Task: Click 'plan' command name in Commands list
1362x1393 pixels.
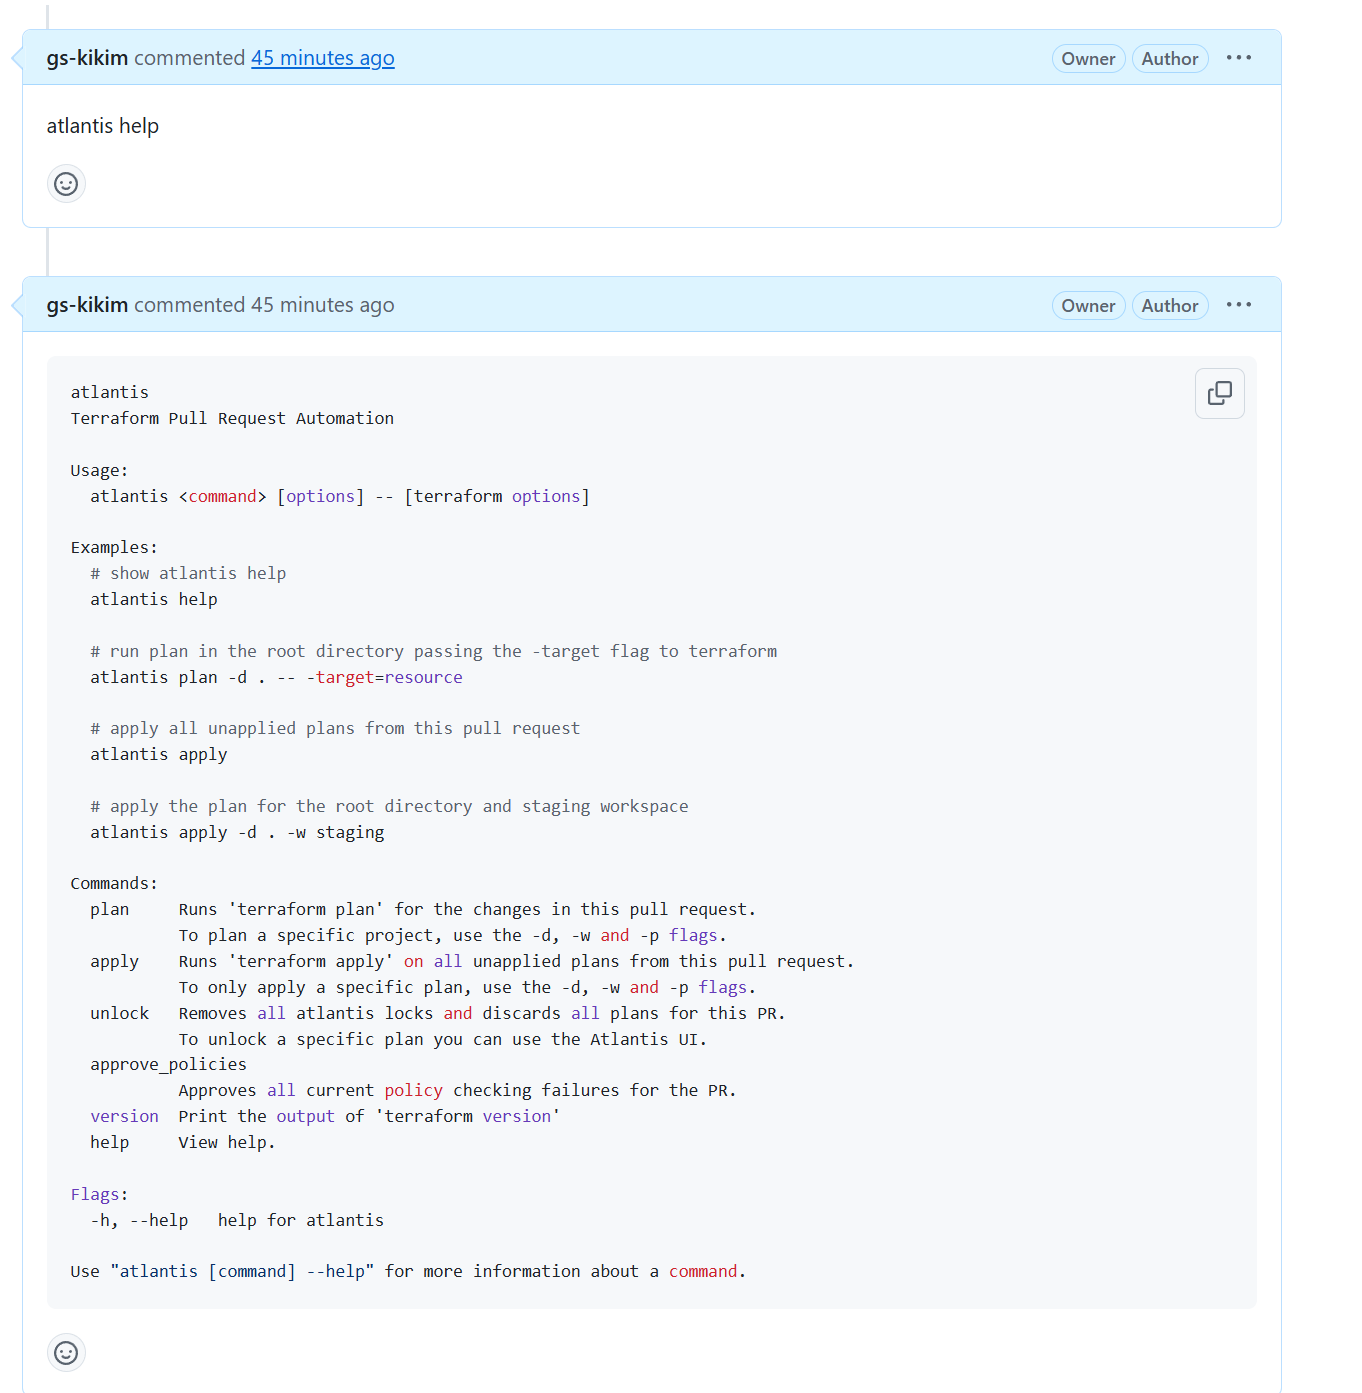Action: [110, 909]
